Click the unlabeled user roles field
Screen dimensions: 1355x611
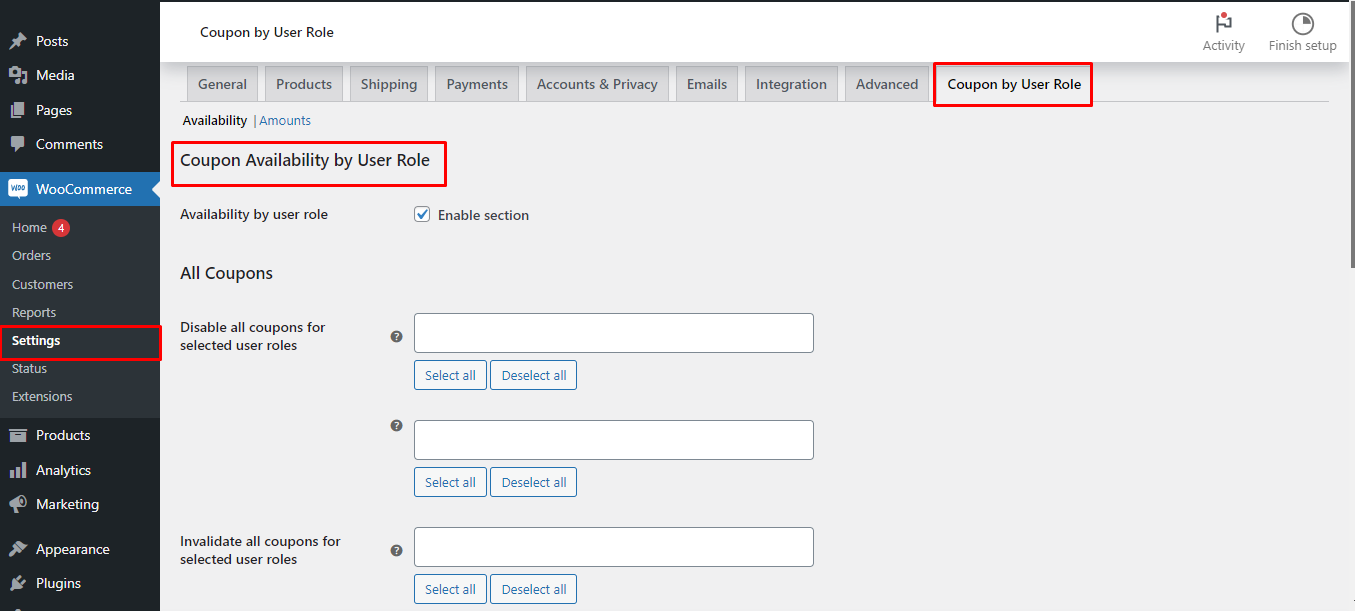click(614, 440)
